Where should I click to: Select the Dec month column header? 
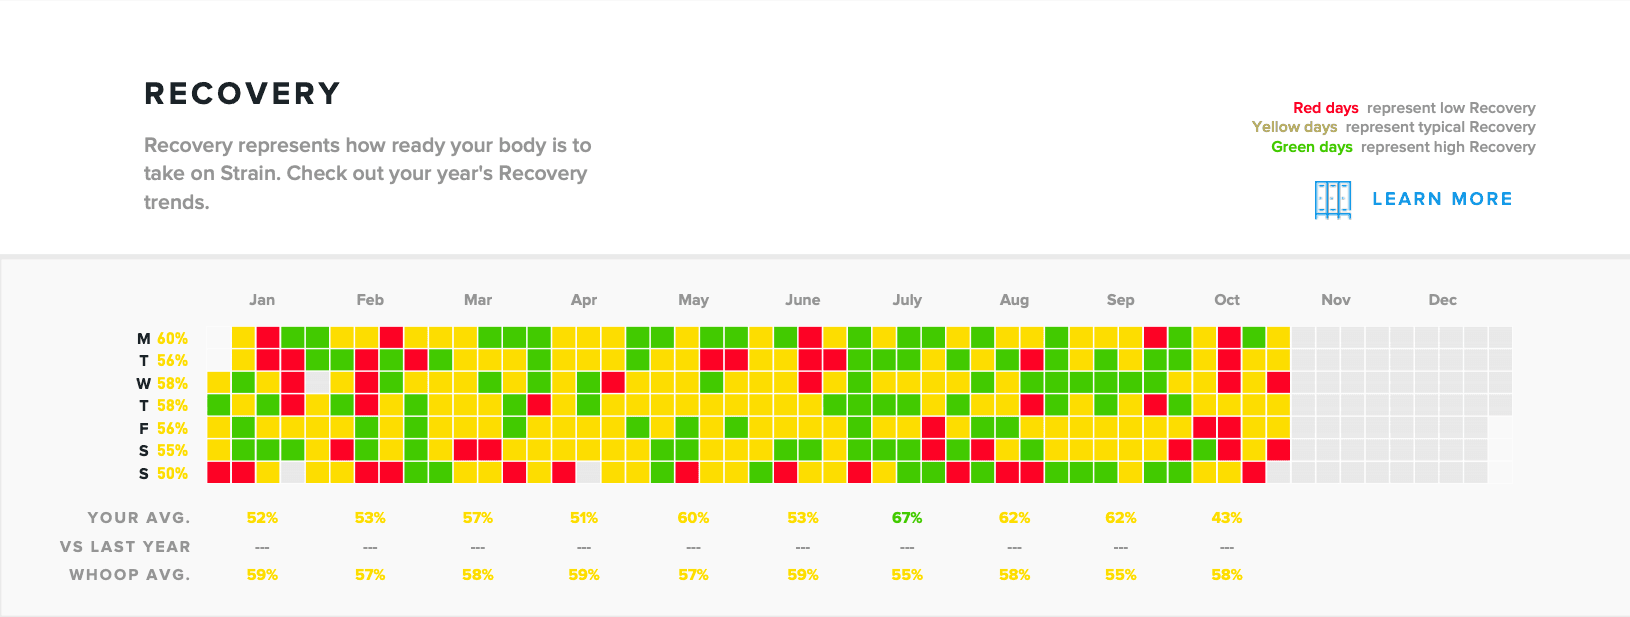(1442, 299)
